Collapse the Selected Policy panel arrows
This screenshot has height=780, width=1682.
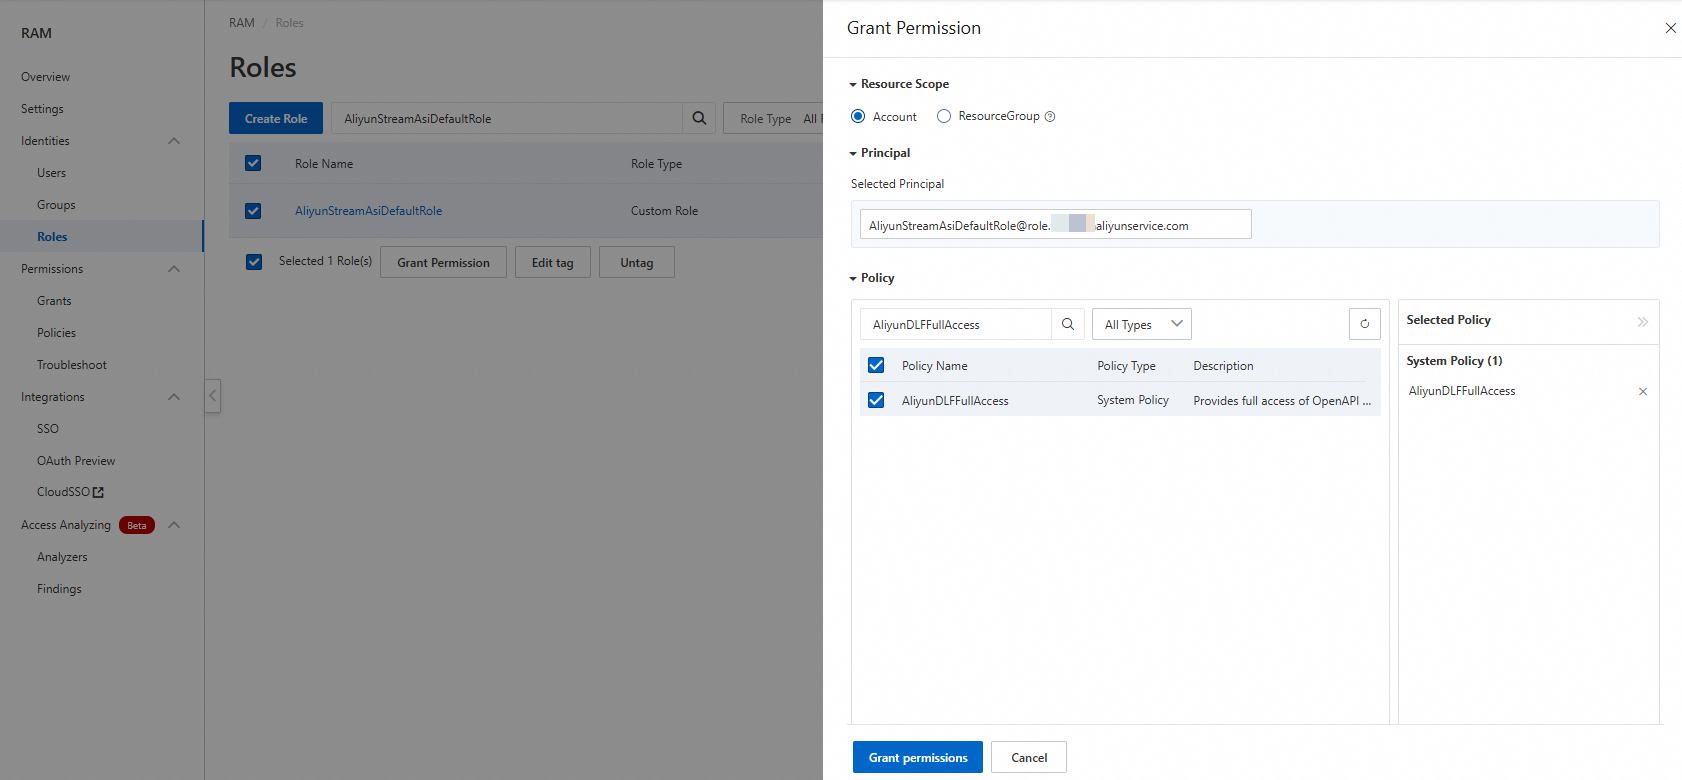click(1642, 321)
